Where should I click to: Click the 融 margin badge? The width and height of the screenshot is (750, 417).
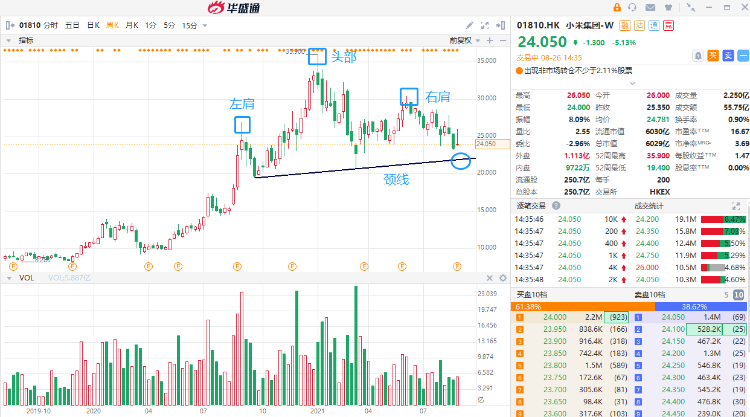click(625, 25)
